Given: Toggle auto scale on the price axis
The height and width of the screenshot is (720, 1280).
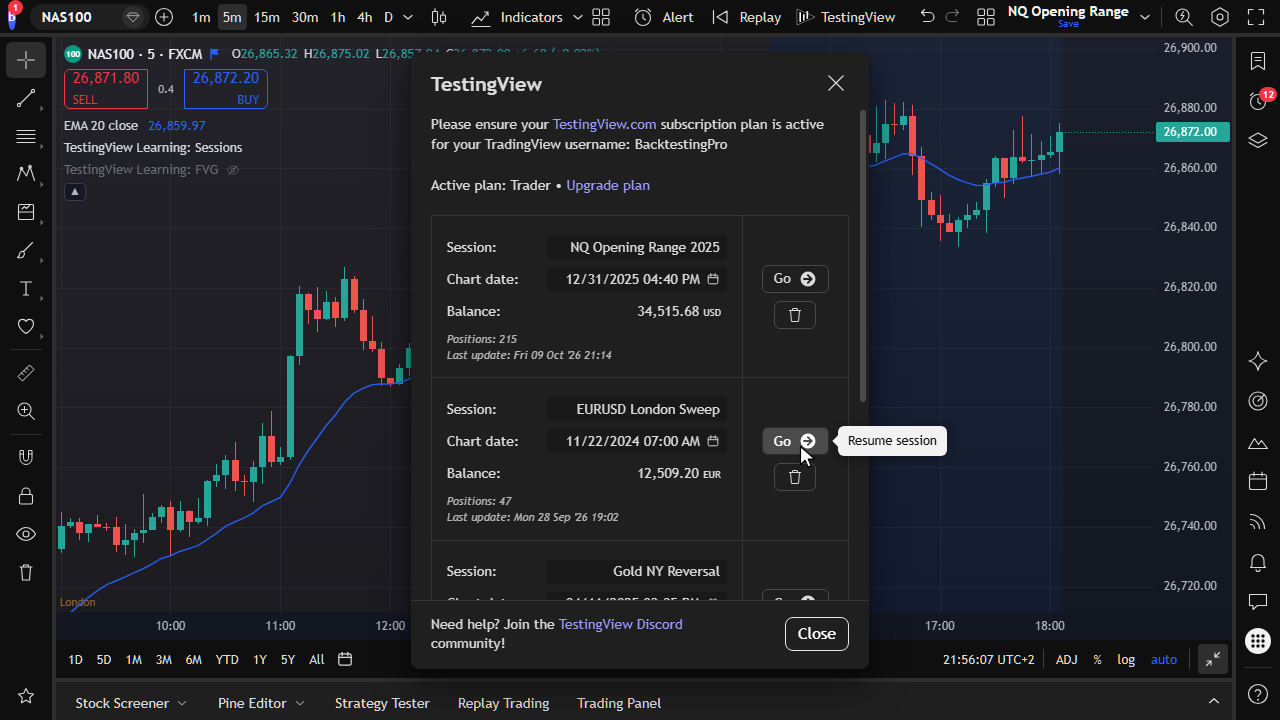Looking at the screenshot, I should [x=1164, y=659].
